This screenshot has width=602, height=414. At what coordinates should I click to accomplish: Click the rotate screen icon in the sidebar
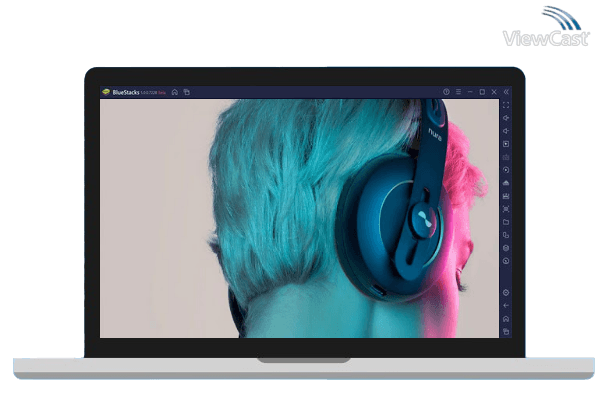click(506, 170)
